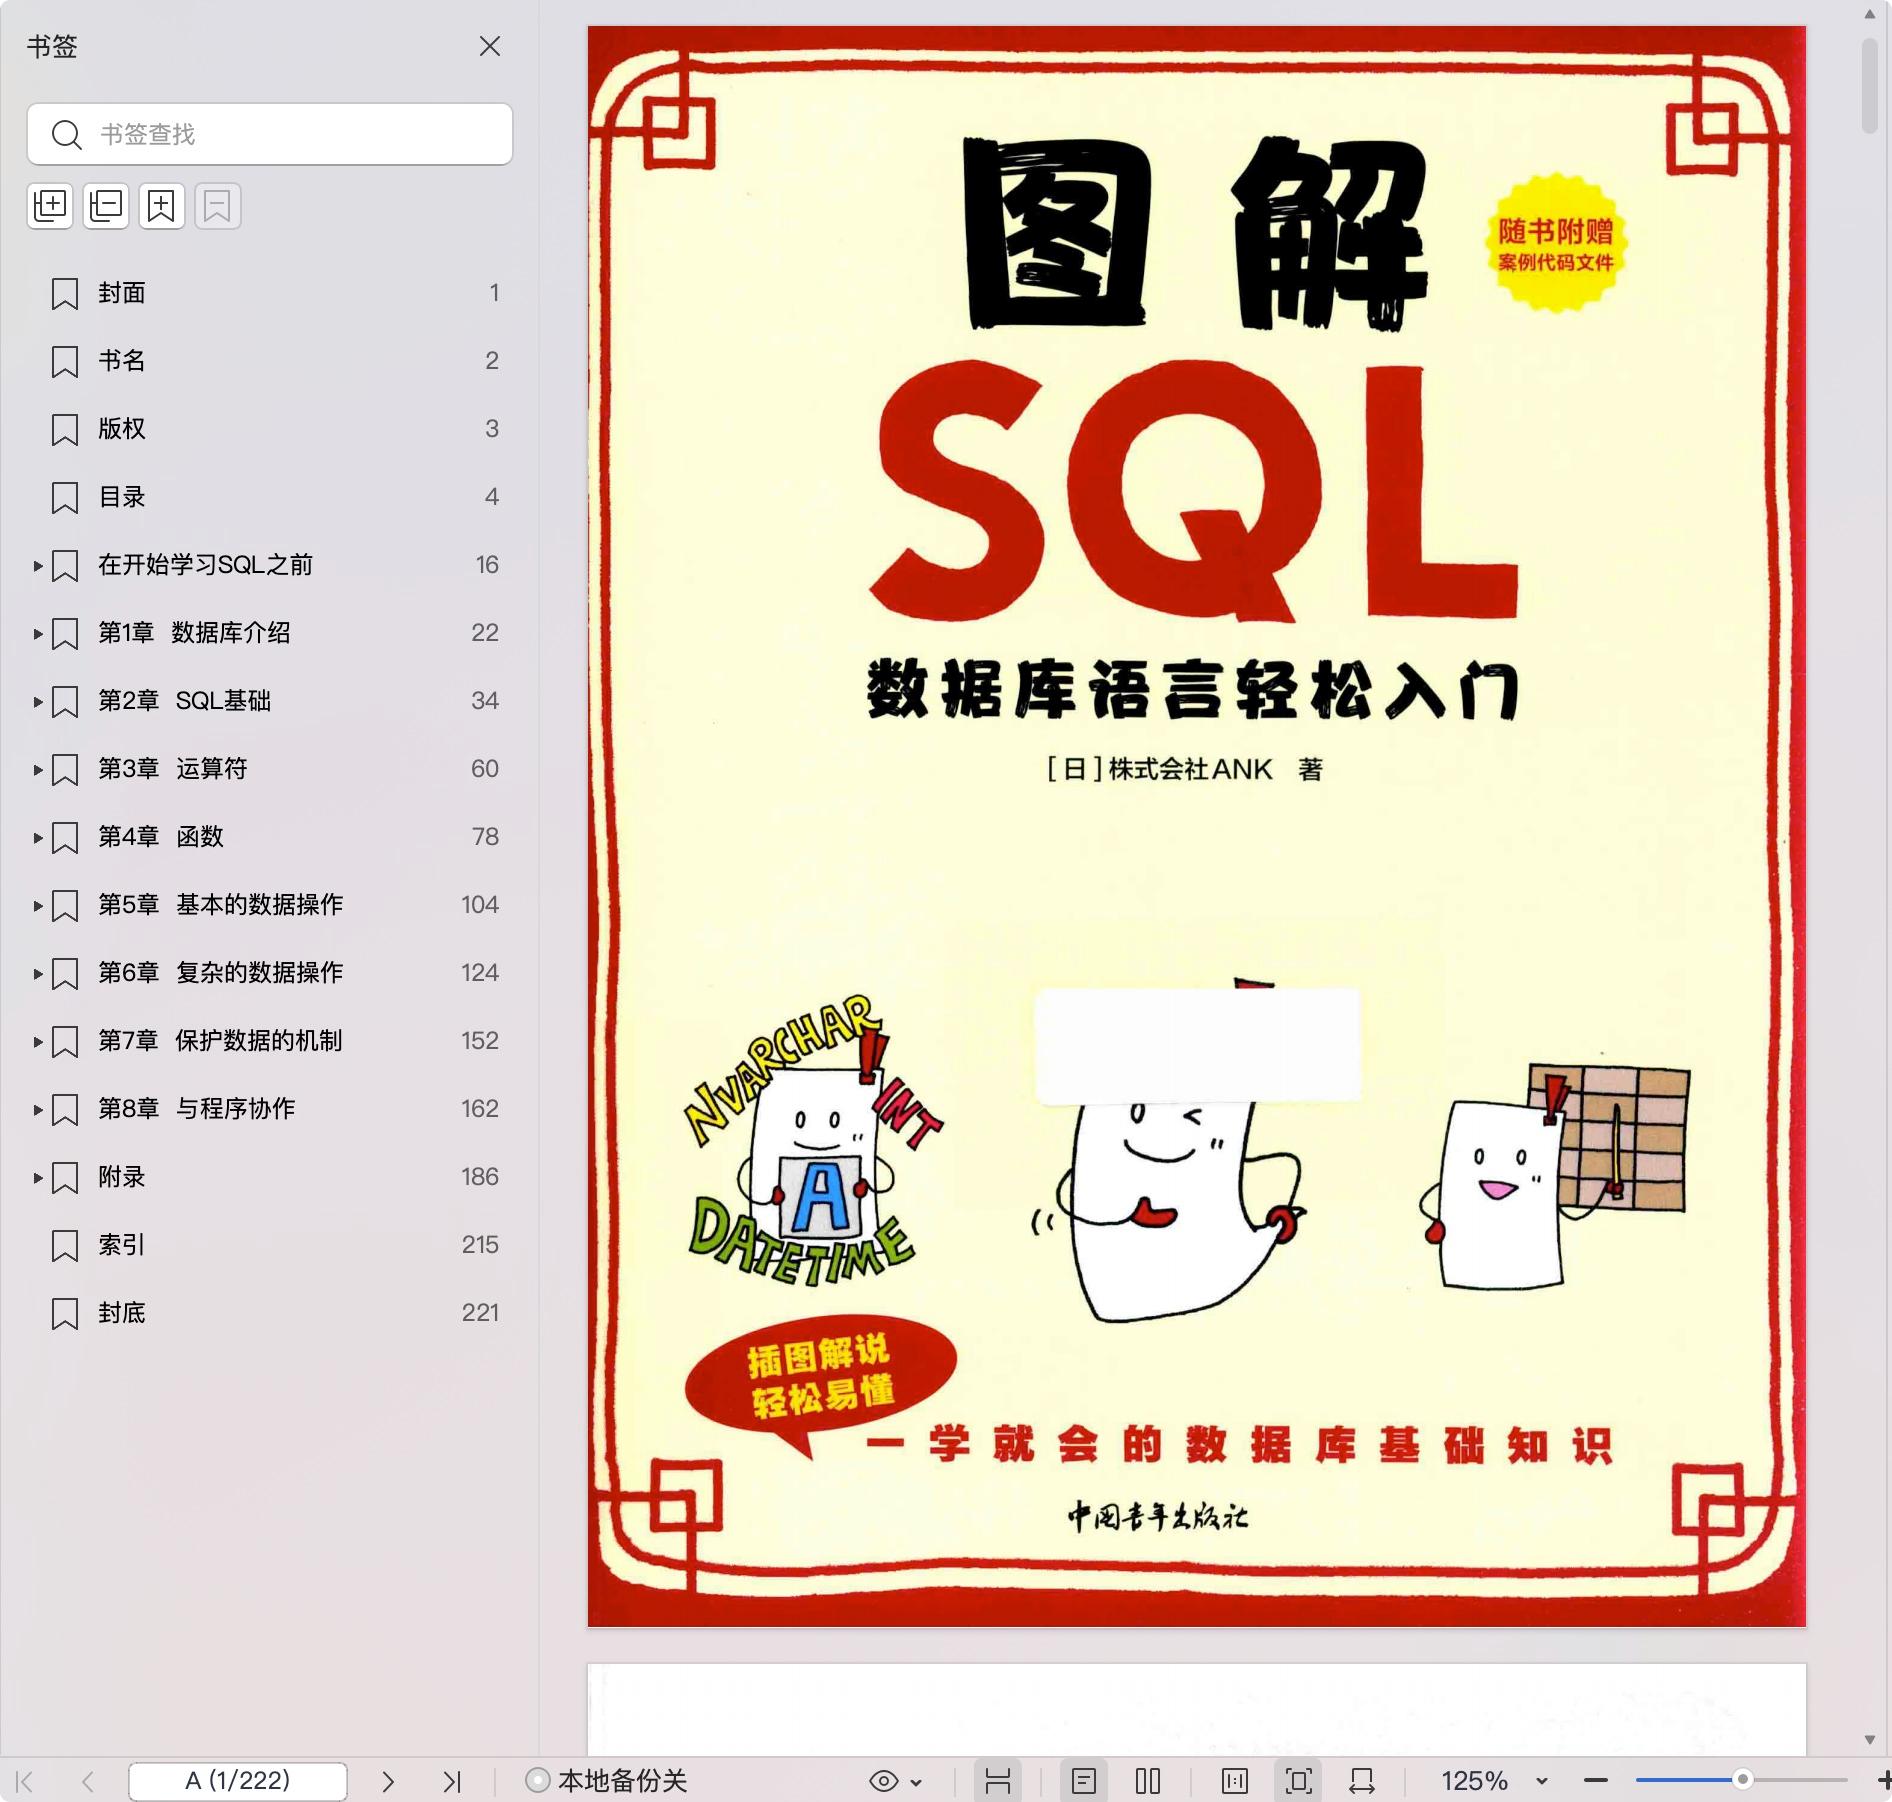
Task: Expand the 第5章 基本的数据操作 bookmark
Action: tap(38, 906)
